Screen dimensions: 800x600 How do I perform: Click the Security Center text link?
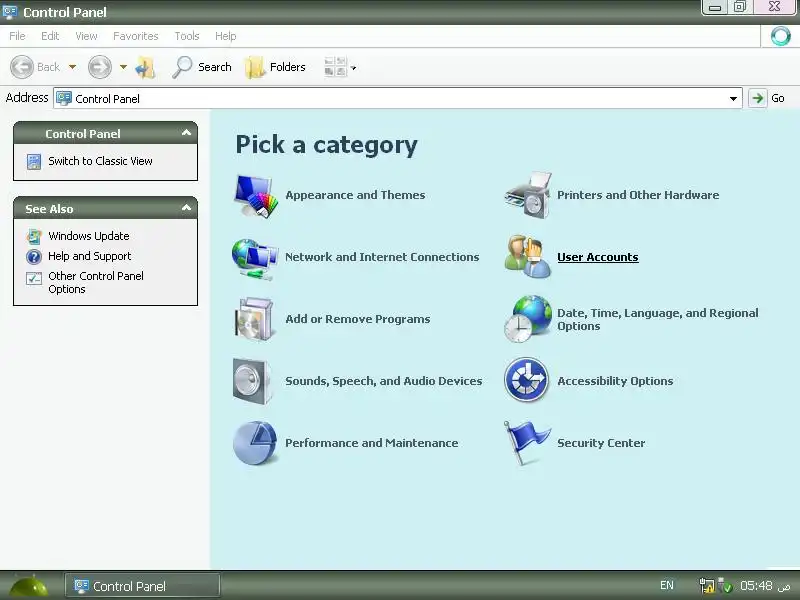pos(601,443)
